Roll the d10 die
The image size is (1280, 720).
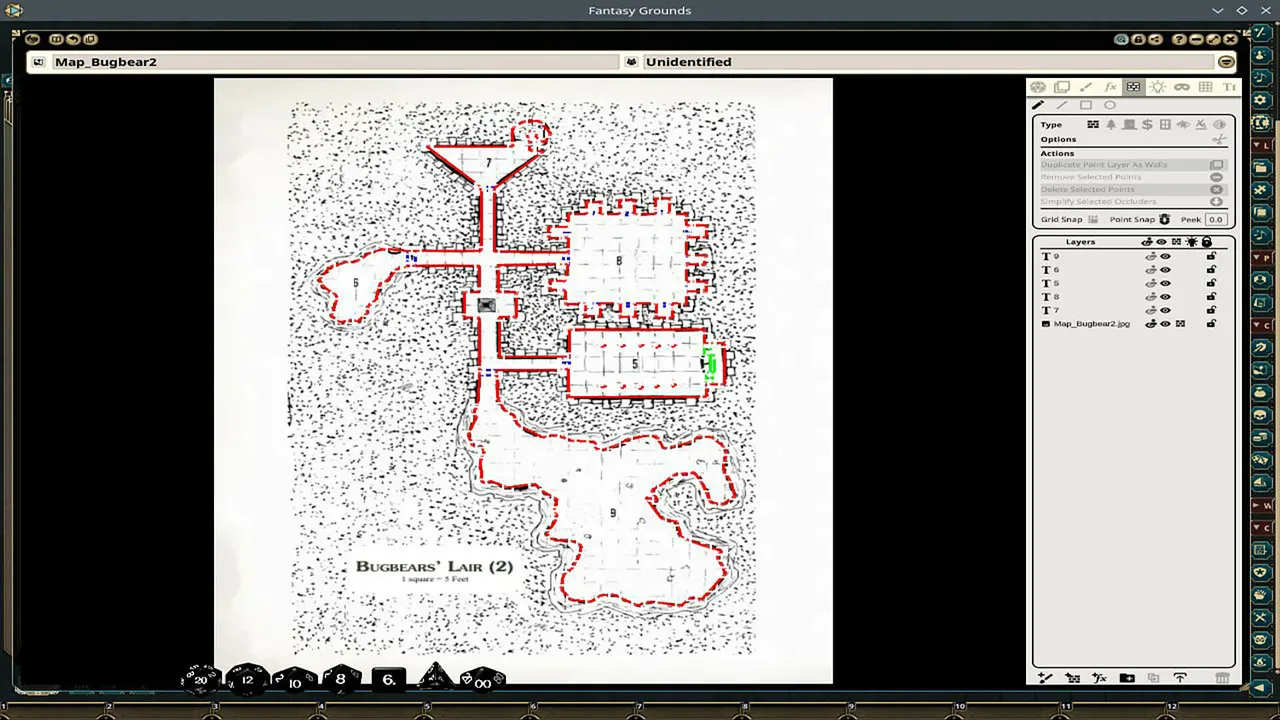point(294,681)
